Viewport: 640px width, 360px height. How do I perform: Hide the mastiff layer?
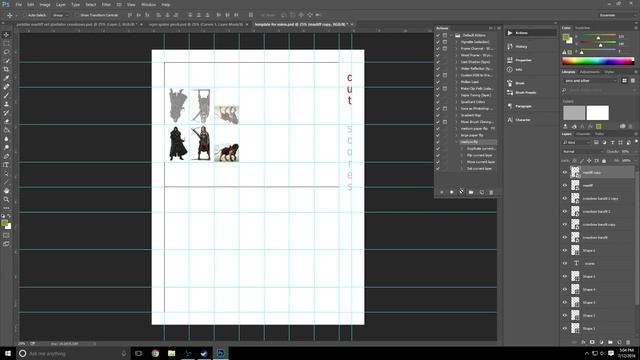point(565,185)
